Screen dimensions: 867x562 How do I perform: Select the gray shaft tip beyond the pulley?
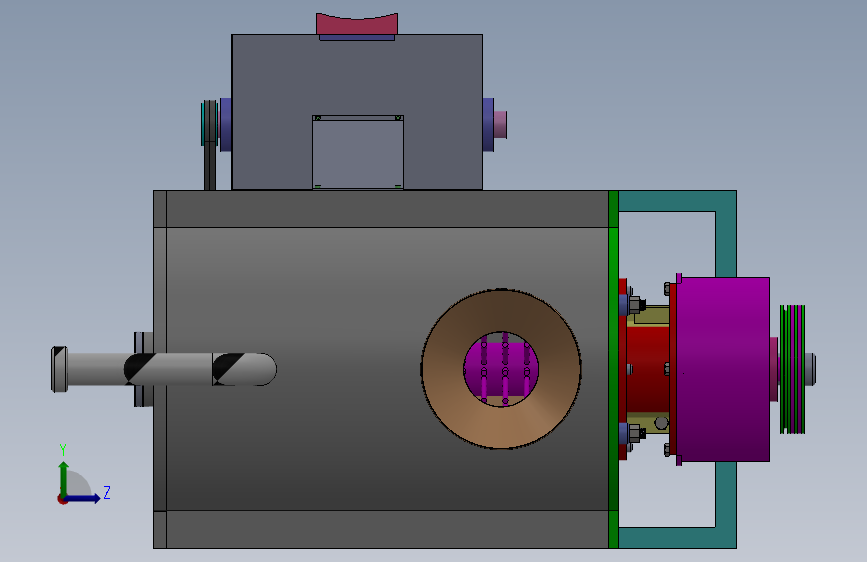811,369
